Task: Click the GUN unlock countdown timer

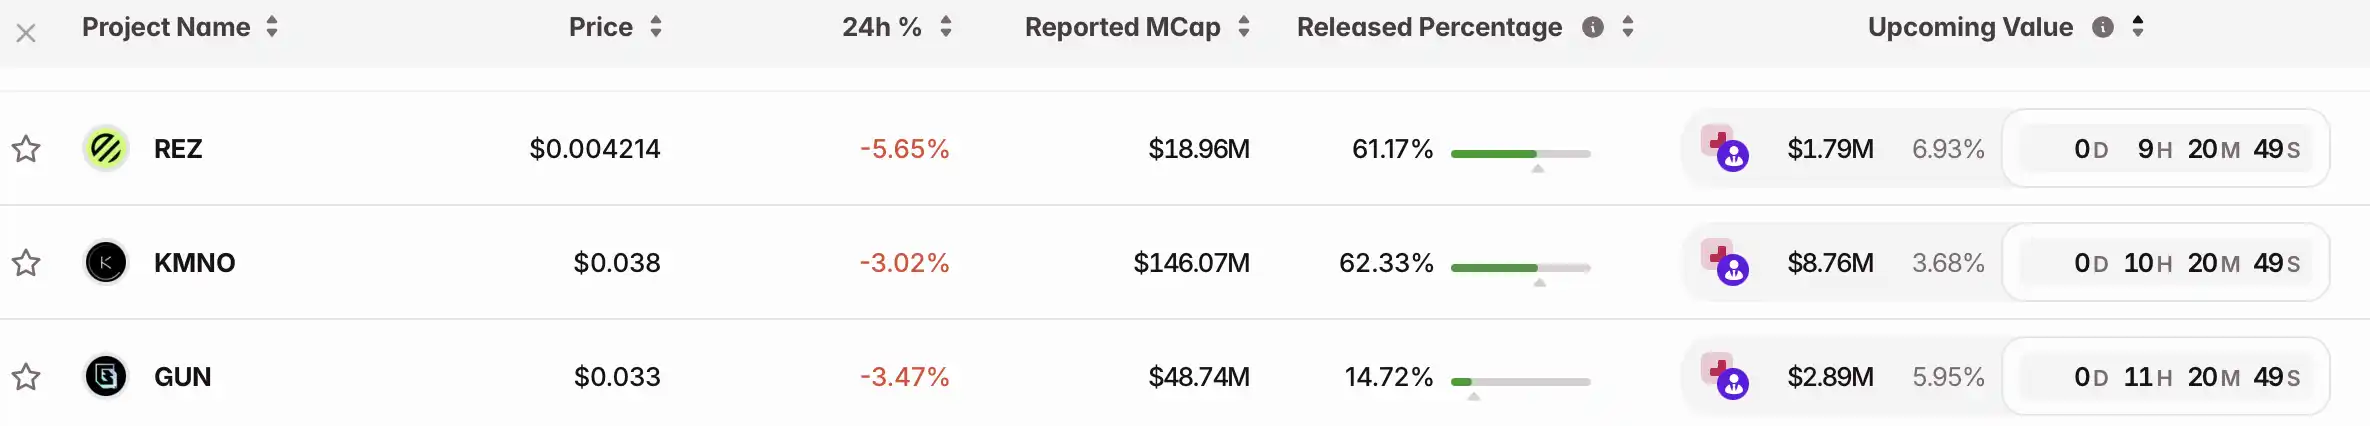Action: point(2166,377)
